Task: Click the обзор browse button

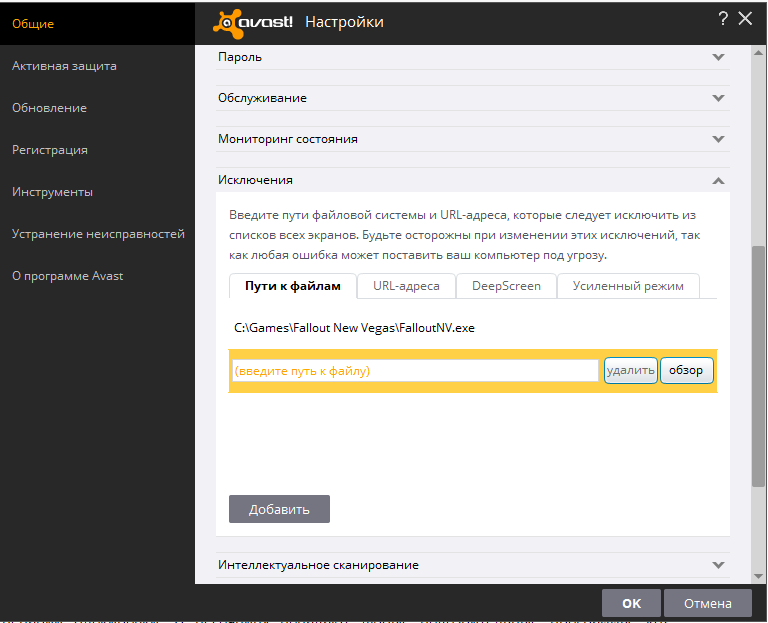Action: (x=686, y=371)
